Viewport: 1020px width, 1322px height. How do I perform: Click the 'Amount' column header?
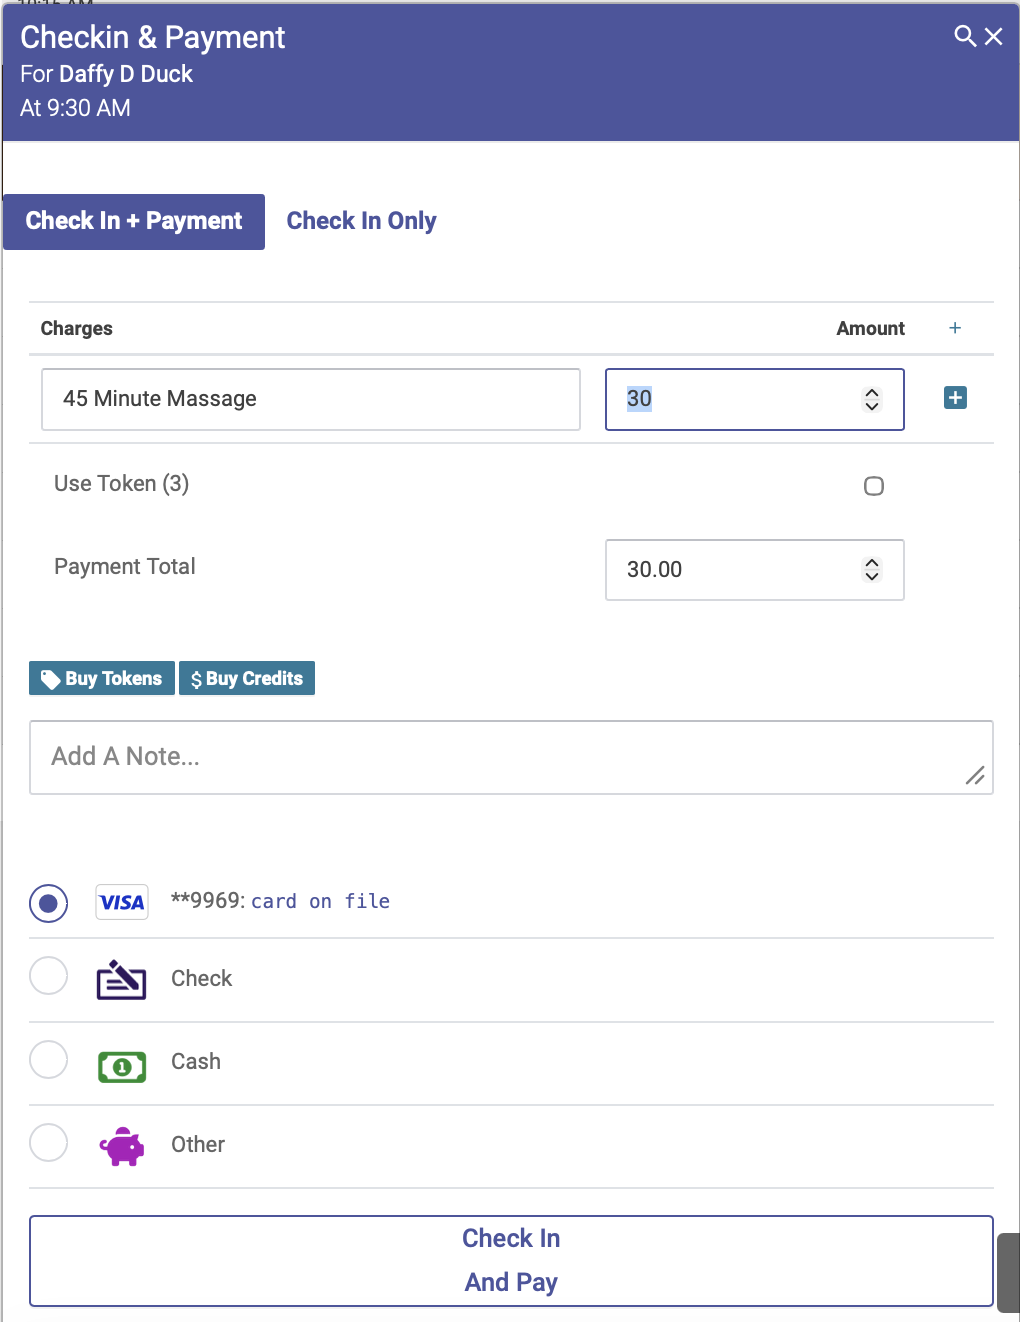[x=870, y=329]
